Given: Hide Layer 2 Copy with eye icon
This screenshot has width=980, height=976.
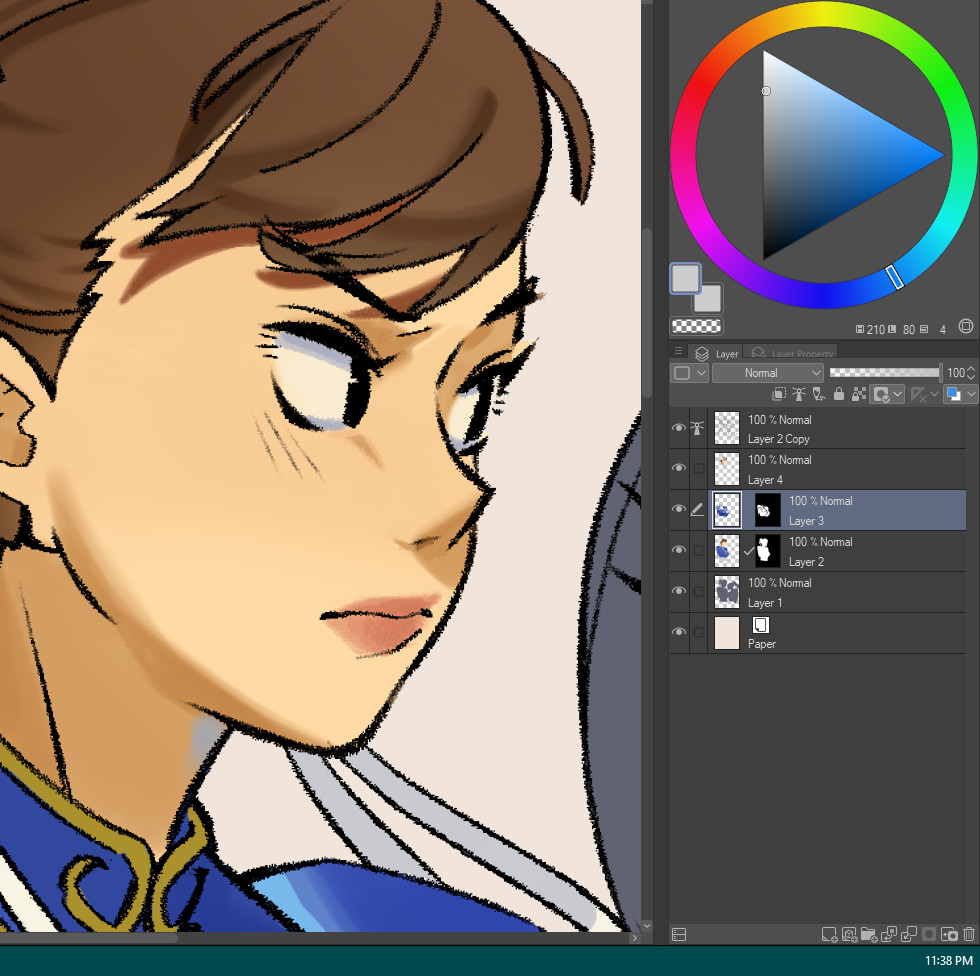Looking at the screenshot, I should coord(679,428).
